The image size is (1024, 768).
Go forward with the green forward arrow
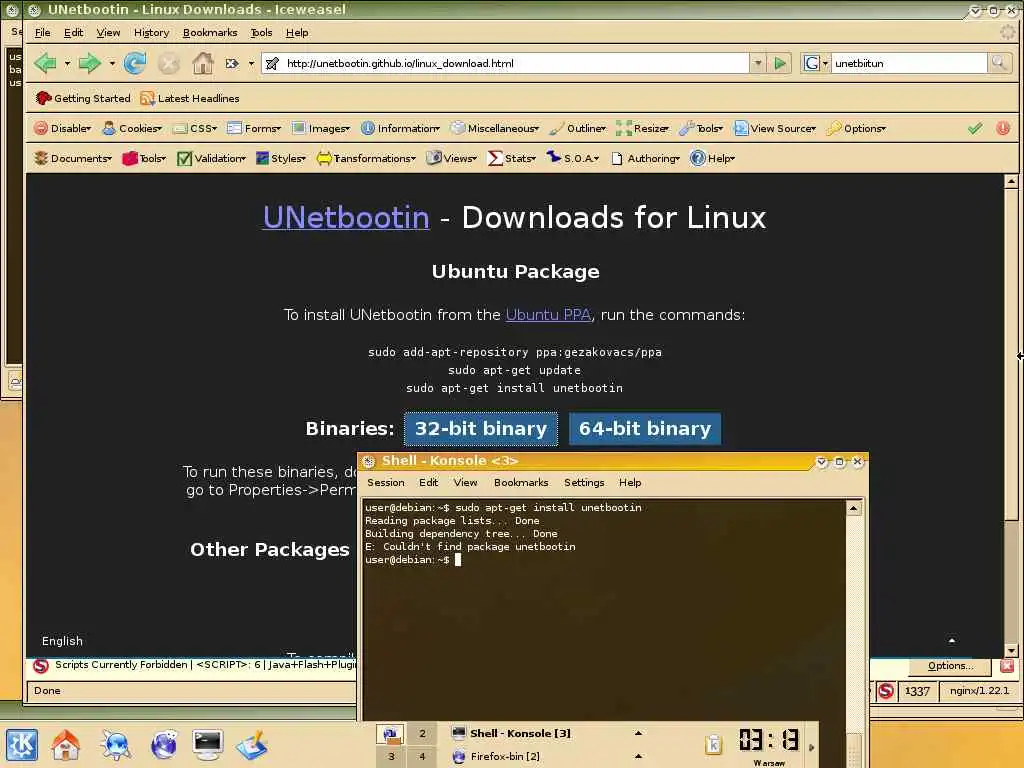coord(89,63)
